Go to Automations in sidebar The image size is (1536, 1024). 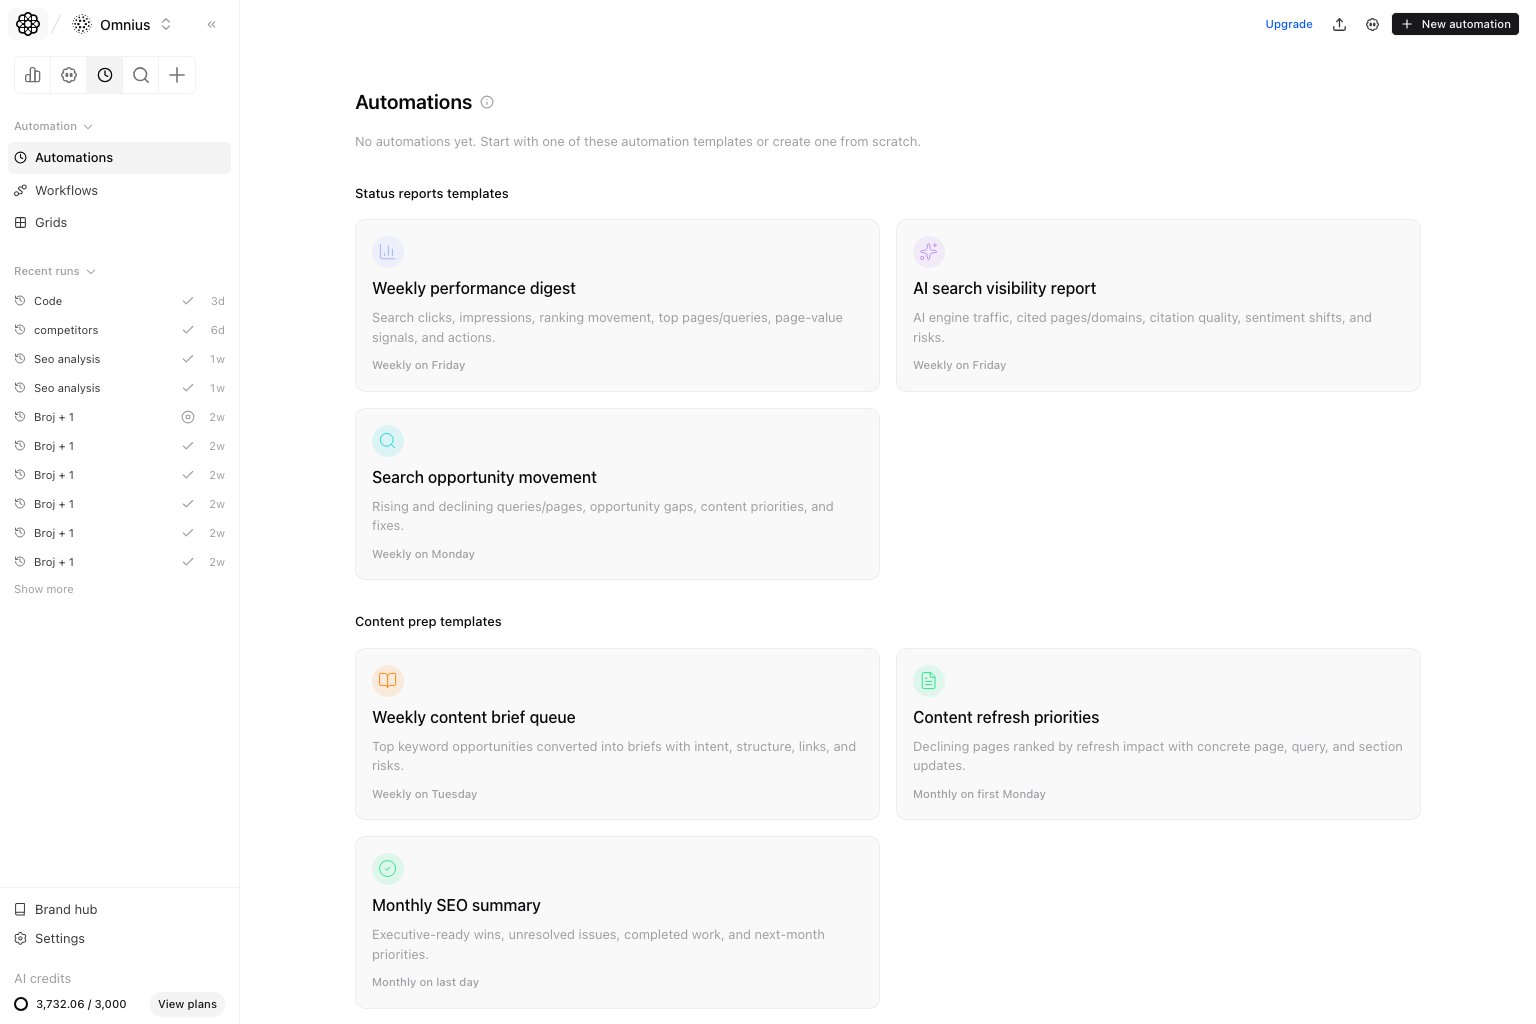click(119, 158)
